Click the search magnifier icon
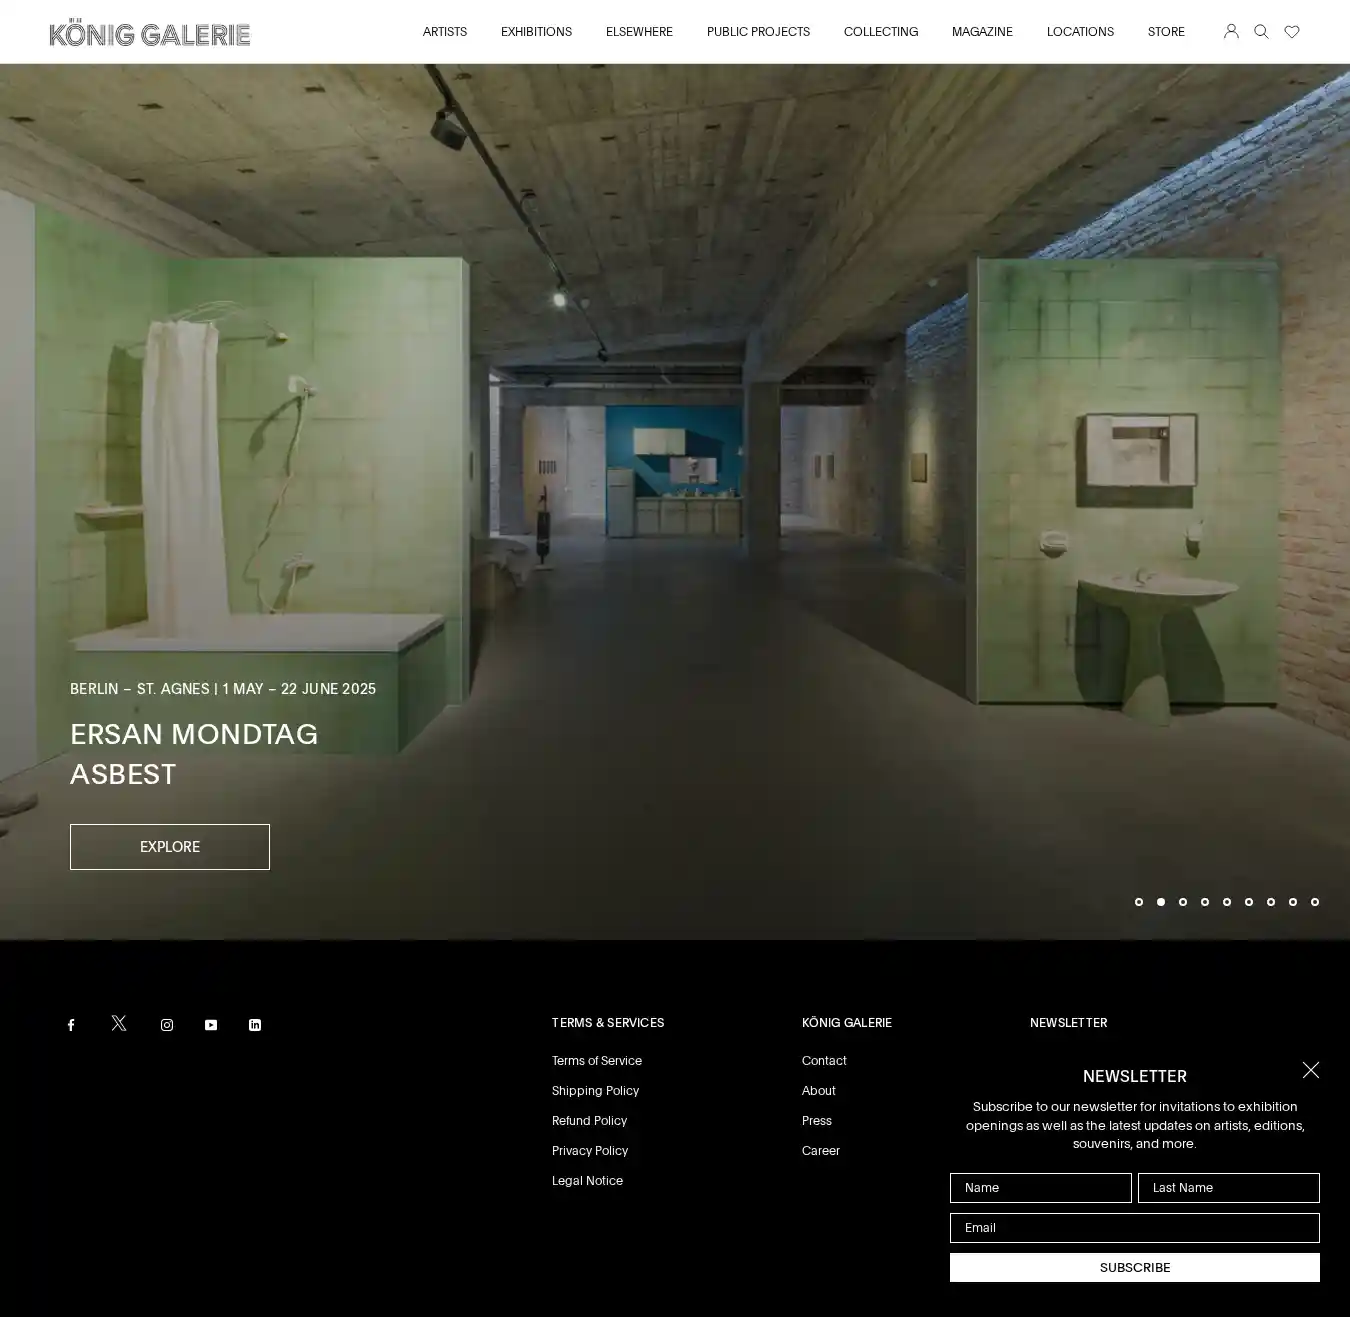This screenshot has height=1317, width=1350. coord(1261,32)
